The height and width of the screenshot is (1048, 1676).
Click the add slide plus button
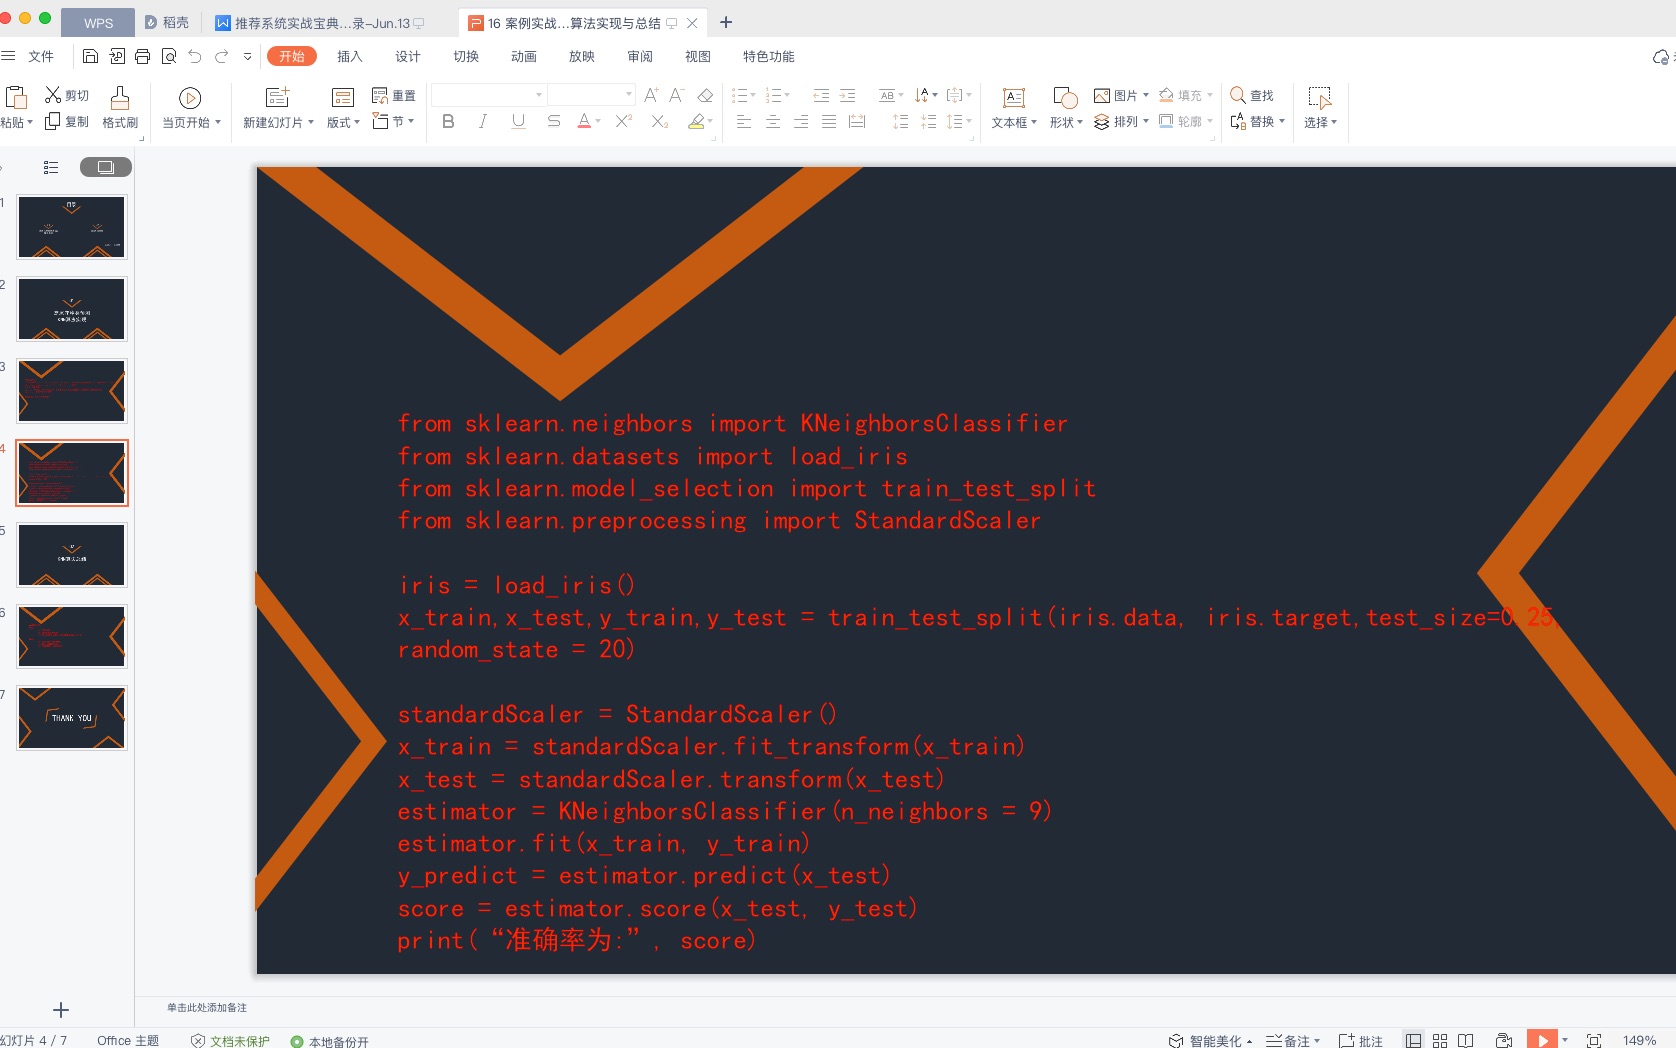61,1010
